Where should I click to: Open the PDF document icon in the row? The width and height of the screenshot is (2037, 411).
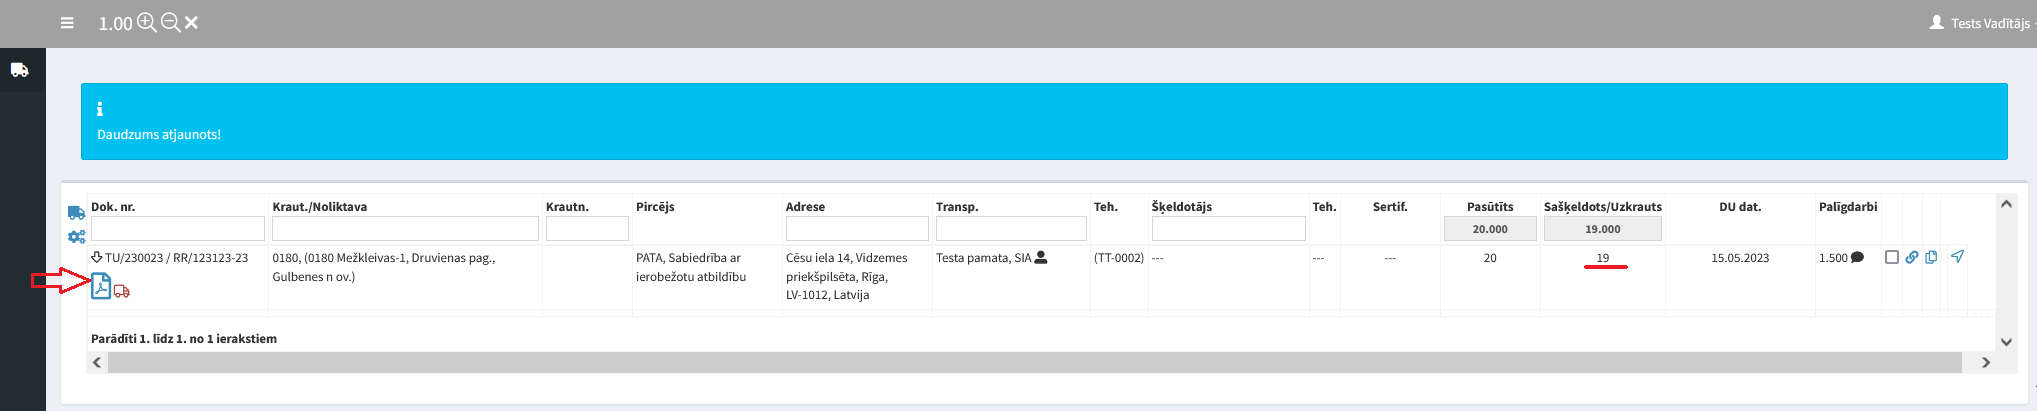point(101,286)
